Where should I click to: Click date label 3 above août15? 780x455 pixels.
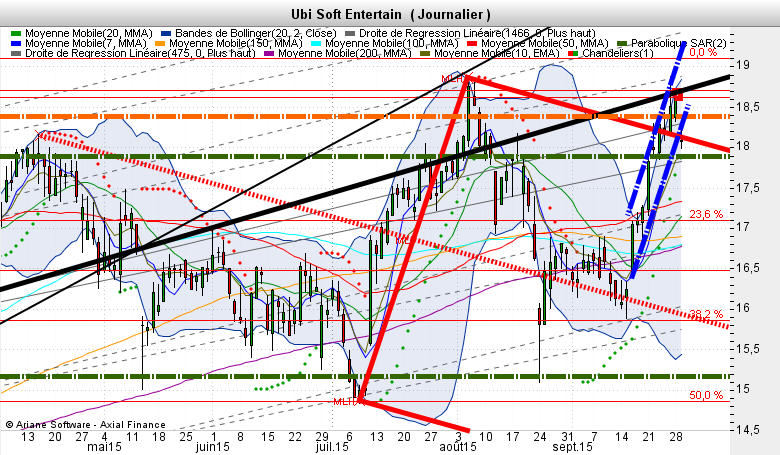(x=458, y=437)
